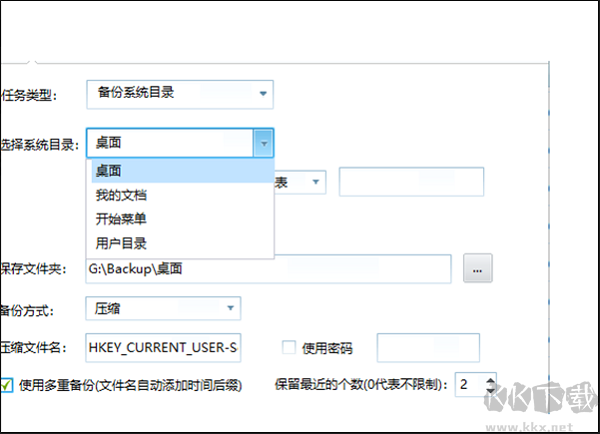Viewport: 600px width, 434px height.
Task: Choose 我的文档 in the directory list
Action: [180, 195]
